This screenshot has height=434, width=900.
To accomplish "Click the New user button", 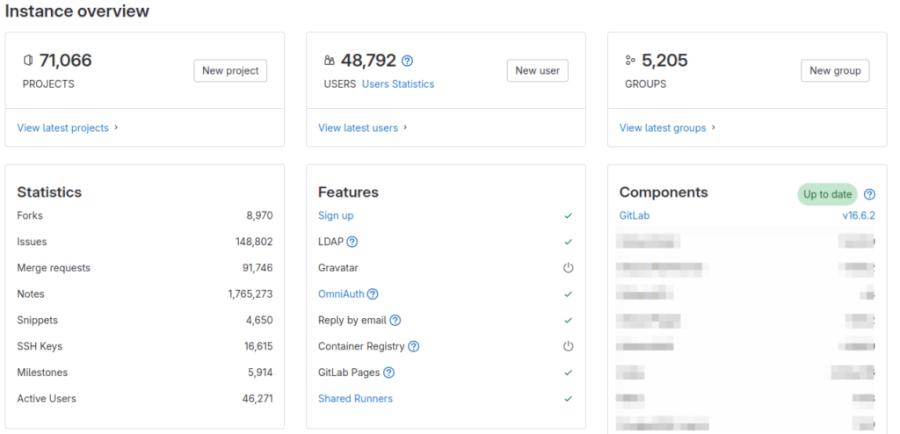I will [537, 71].
